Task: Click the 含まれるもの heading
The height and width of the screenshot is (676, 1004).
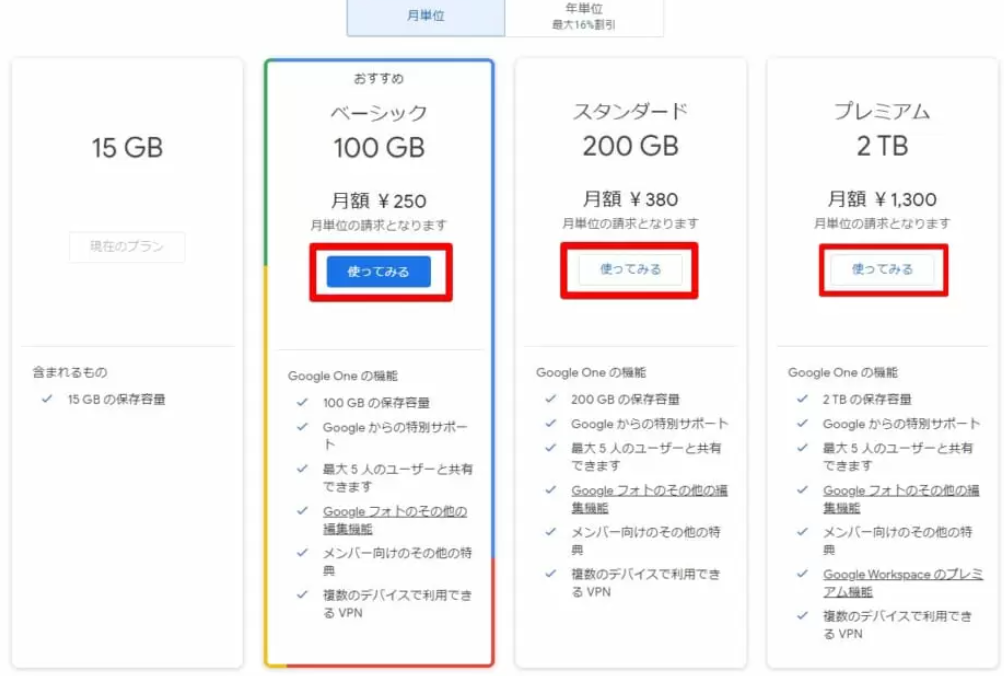Action: coord(70,372)
